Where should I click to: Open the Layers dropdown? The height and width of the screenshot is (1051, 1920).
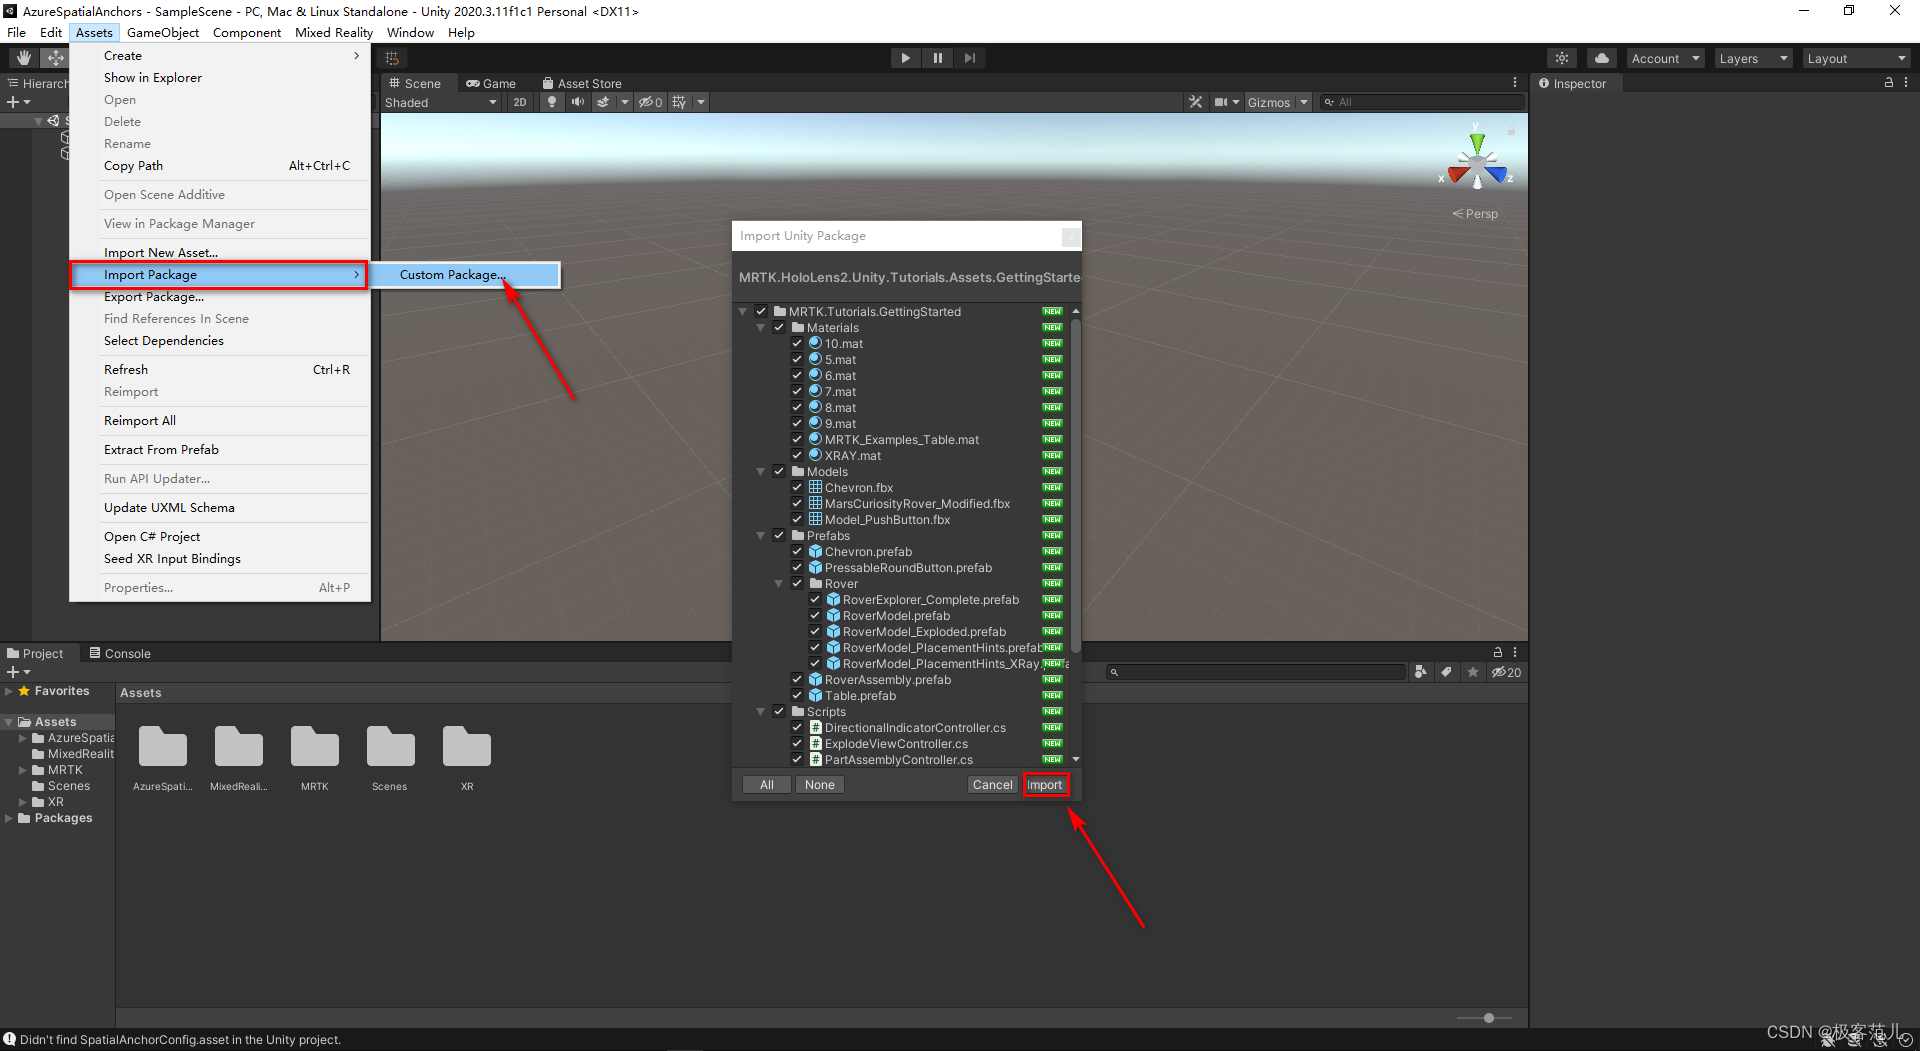click(1752, 58)
